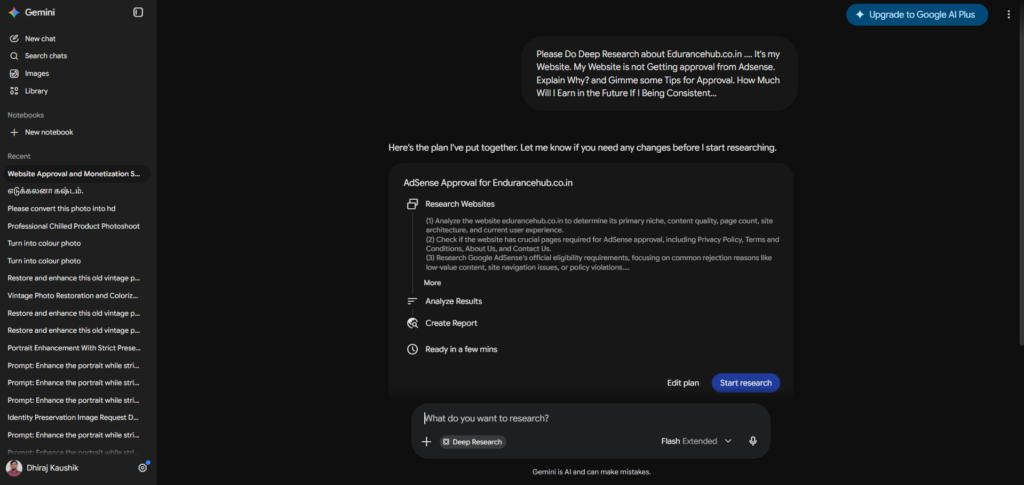Click Dhiraj Kaushik profile avatar

[14, 468]
